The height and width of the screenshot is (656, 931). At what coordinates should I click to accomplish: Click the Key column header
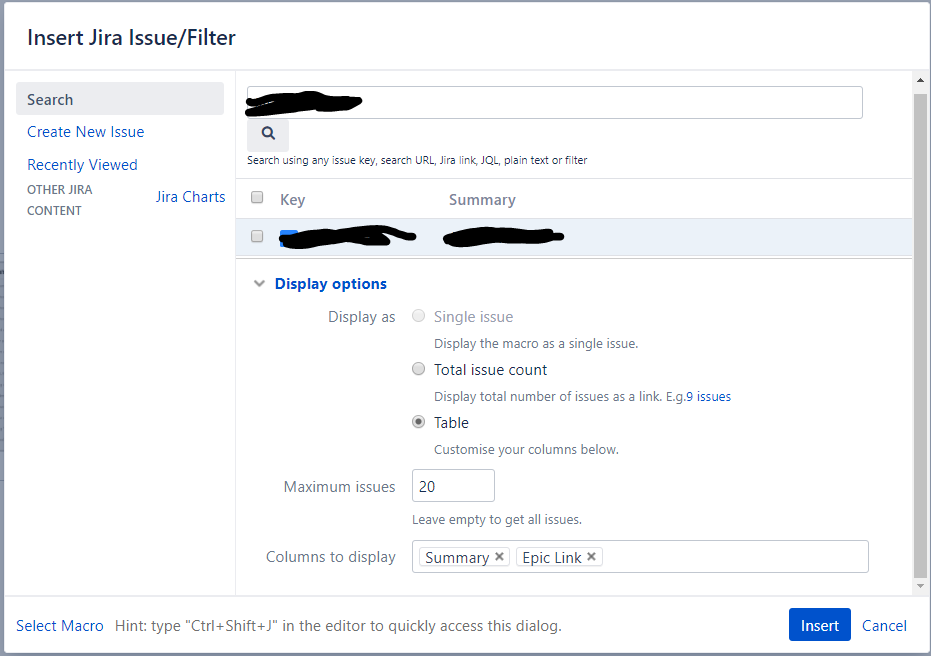pyautogui.click(x=293, y=200)
